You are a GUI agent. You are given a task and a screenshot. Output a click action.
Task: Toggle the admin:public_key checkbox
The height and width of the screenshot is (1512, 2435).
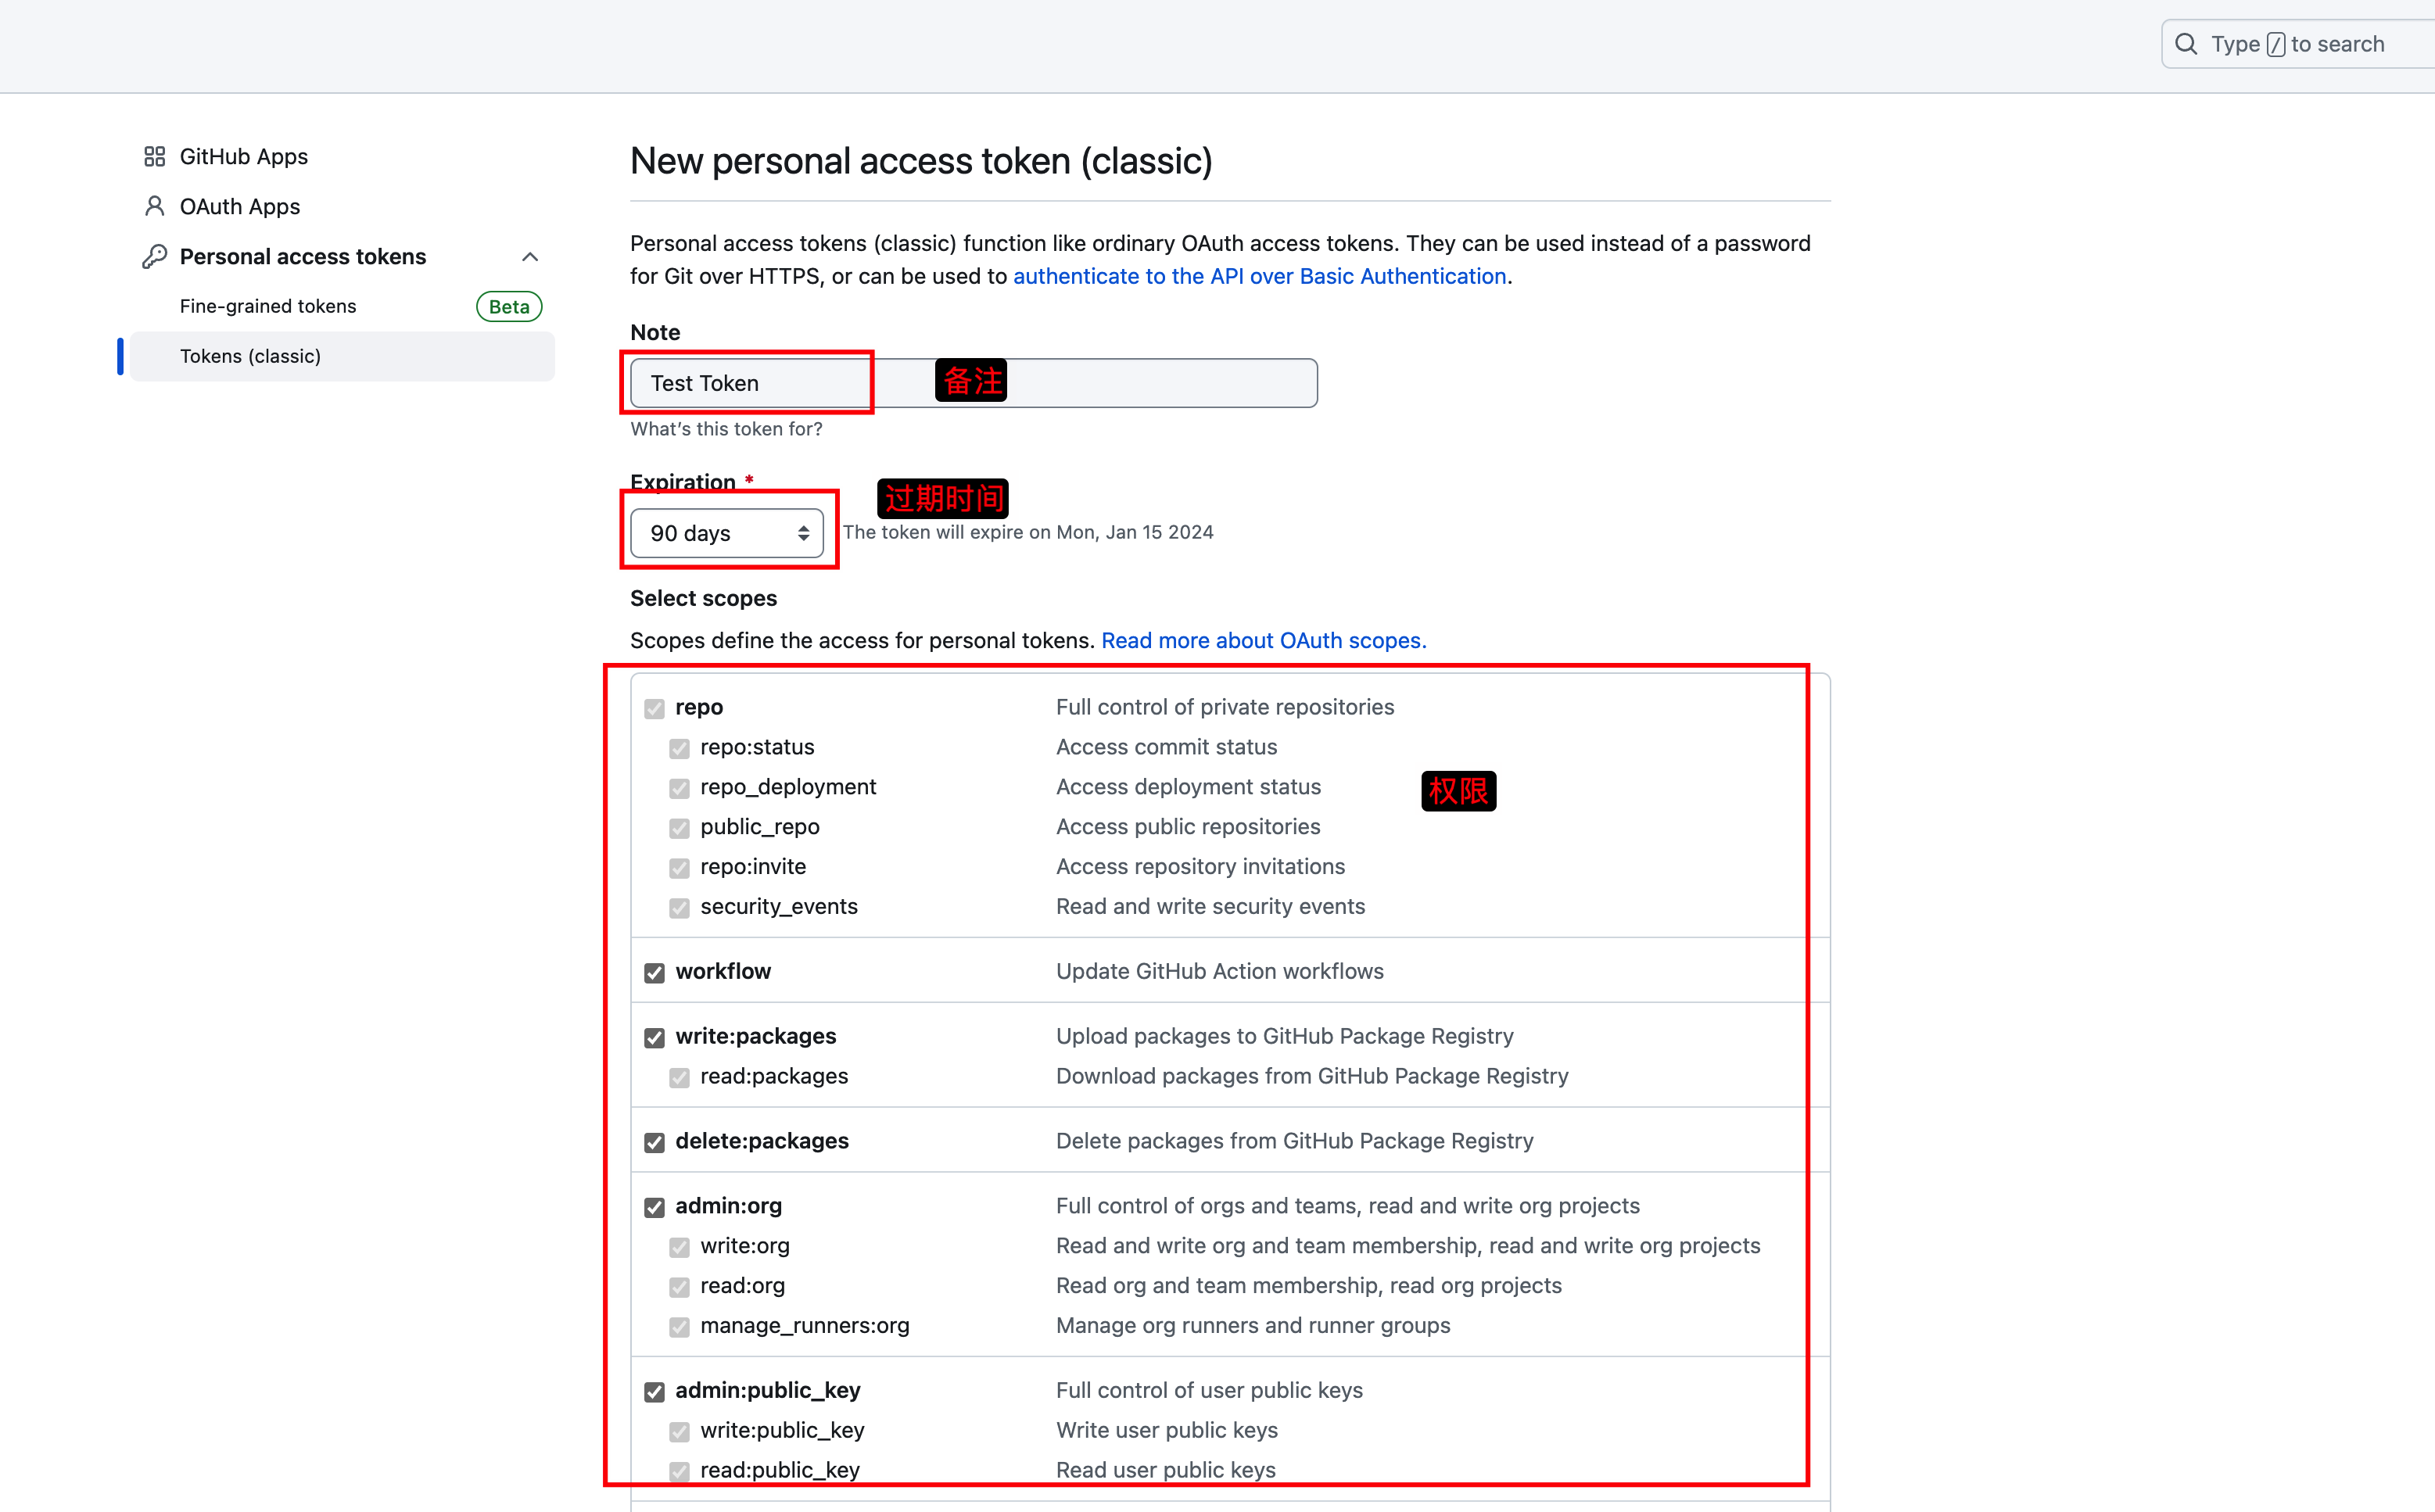click(x=654, y=1391)
